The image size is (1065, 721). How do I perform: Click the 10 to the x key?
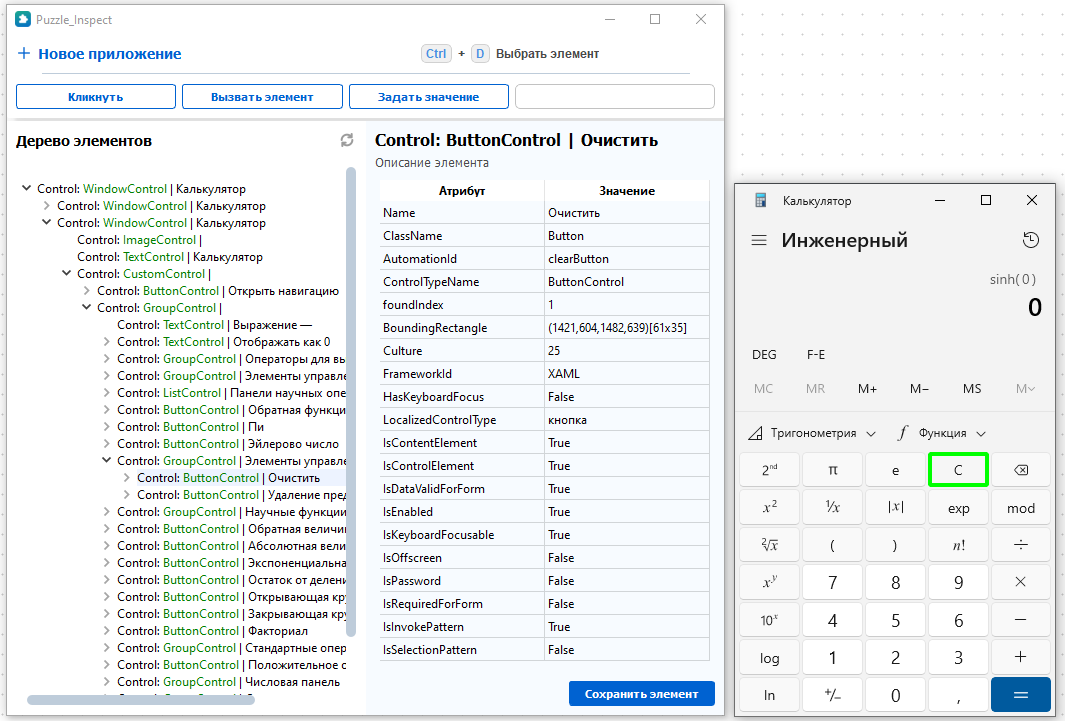pyautogui.click(x=769, y=620)
